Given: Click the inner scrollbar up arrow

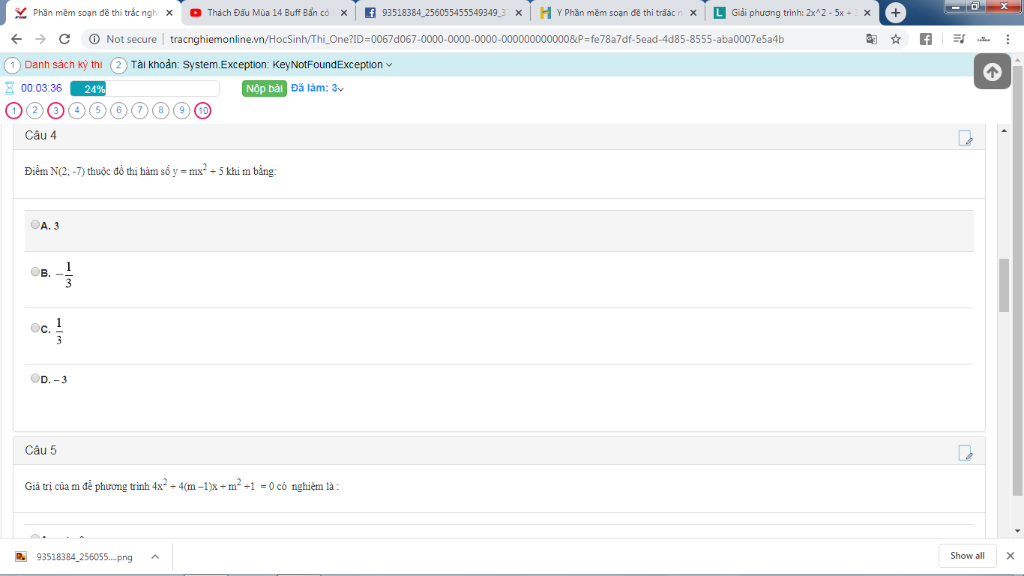Looking at the screenshot, I should coord(1004,131).
